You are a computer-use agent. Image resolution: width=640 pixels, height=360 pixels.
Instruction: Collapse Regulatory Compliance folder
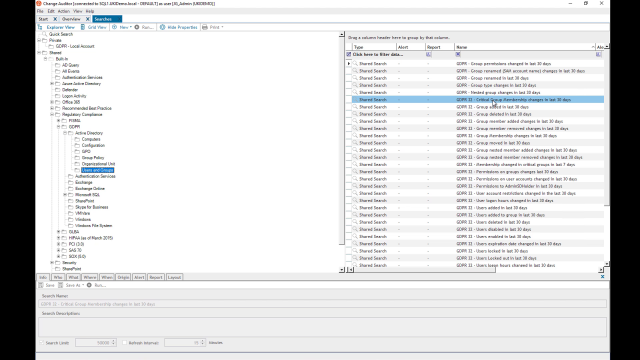tap(52, 114)
